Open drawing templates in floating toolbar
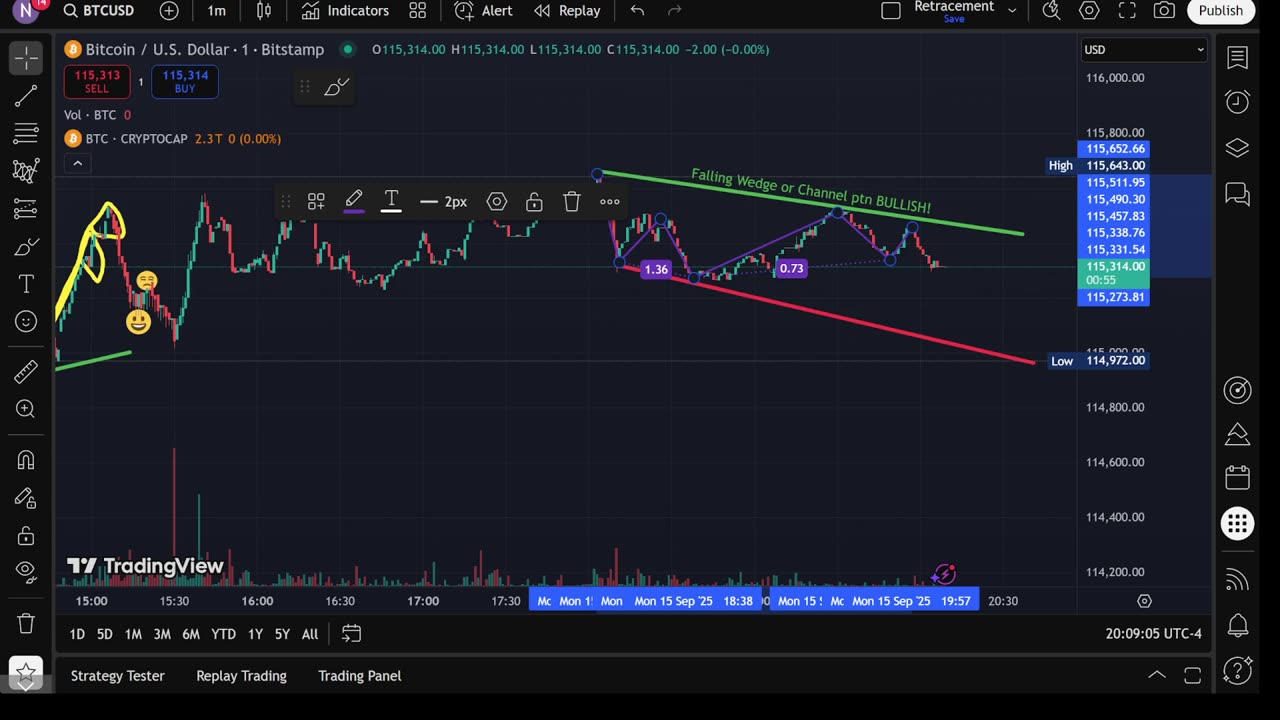Screen dimensions: 1280x720 tap(316, 202)
